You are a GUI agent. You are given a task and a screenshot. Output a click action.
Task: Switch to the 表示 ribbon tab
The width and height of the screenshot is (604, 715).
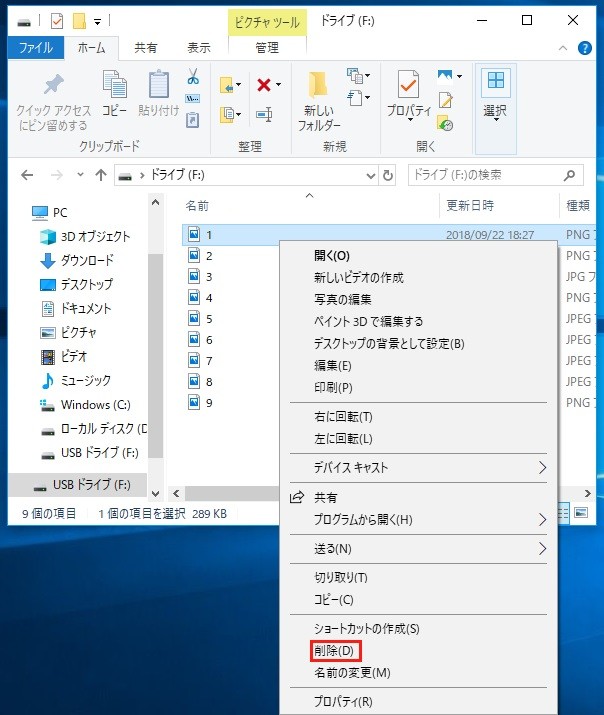(x=199, y=46)
